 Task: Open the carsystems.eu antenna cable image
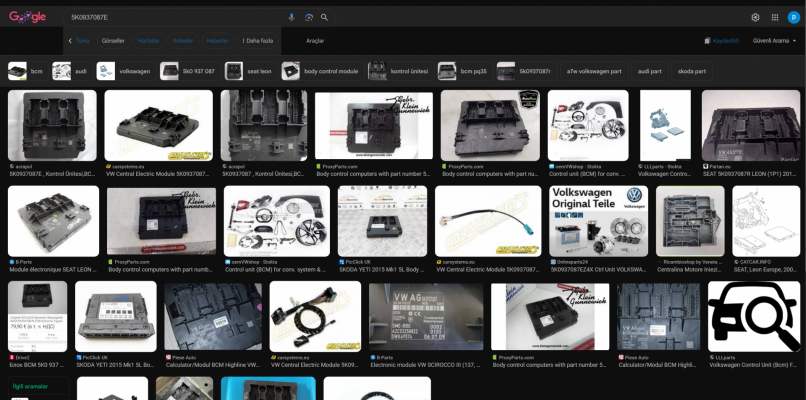coord(488,221)
